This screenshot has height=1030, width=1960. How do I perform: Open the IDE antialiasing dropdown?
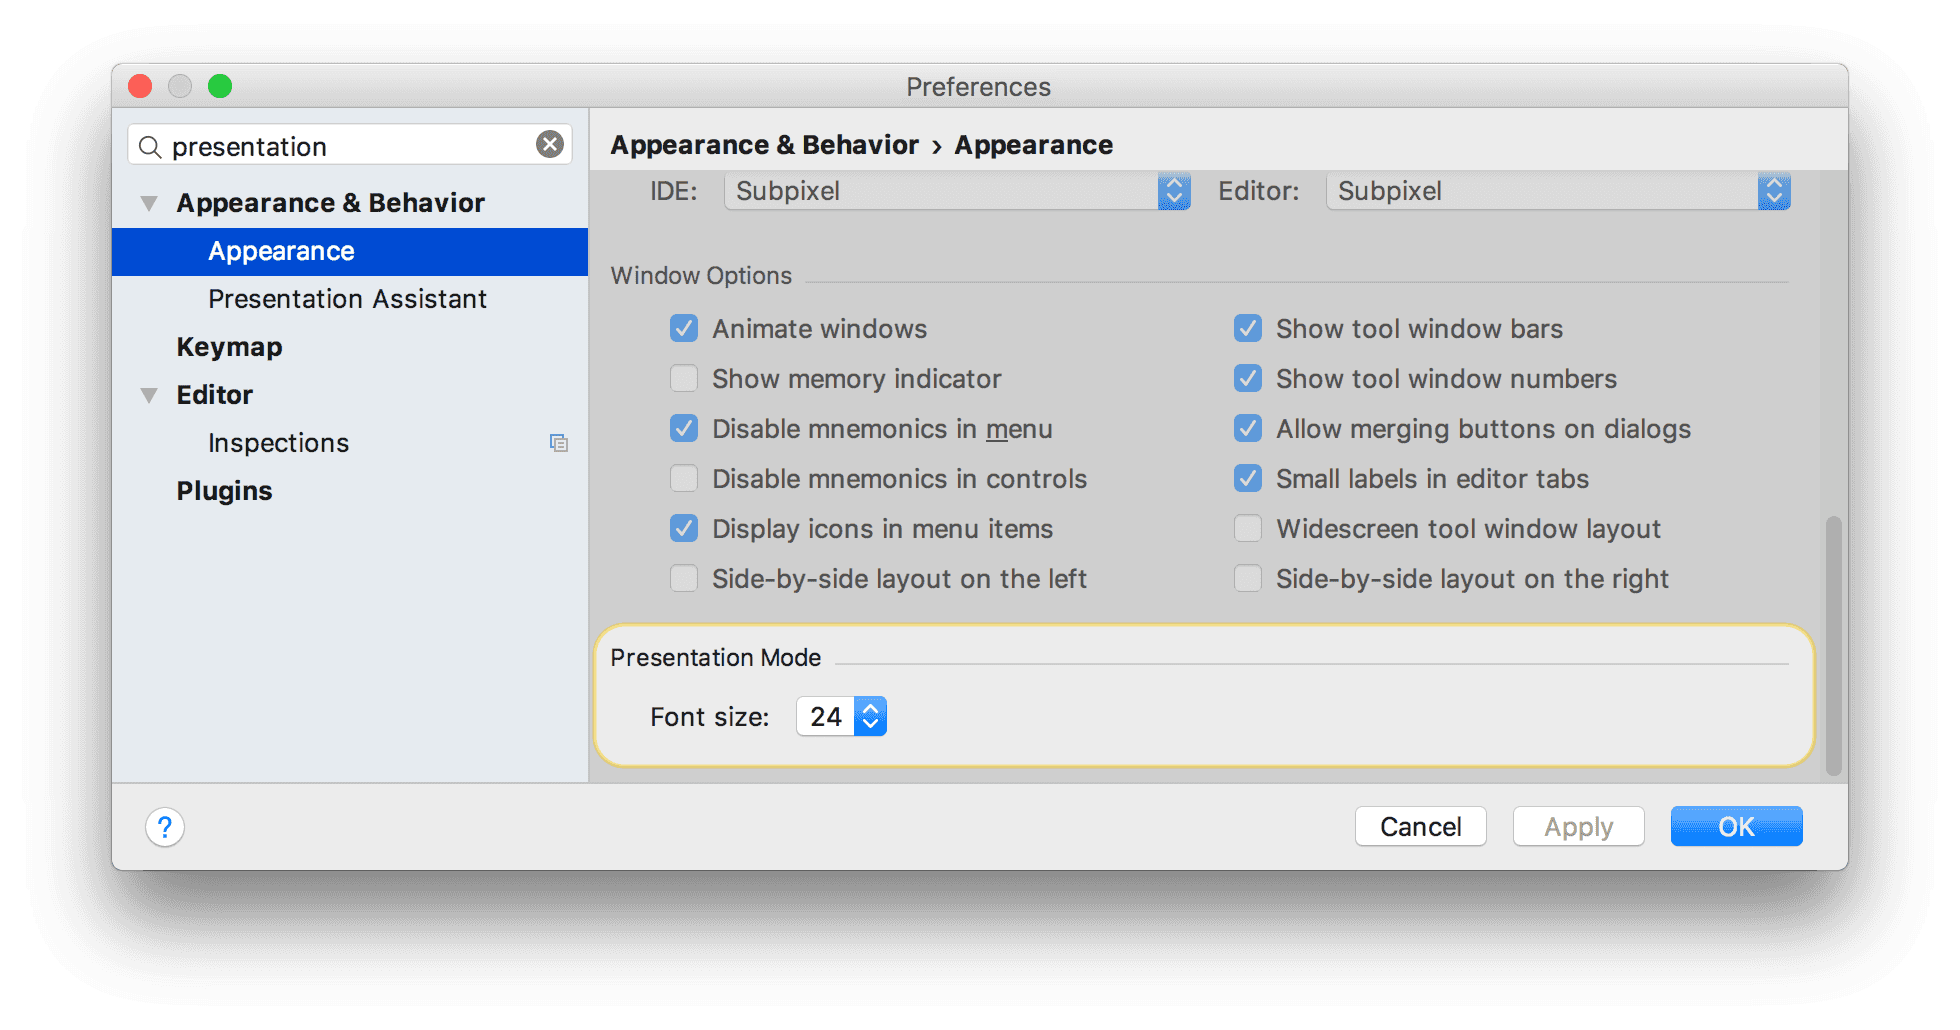point(956,191)
